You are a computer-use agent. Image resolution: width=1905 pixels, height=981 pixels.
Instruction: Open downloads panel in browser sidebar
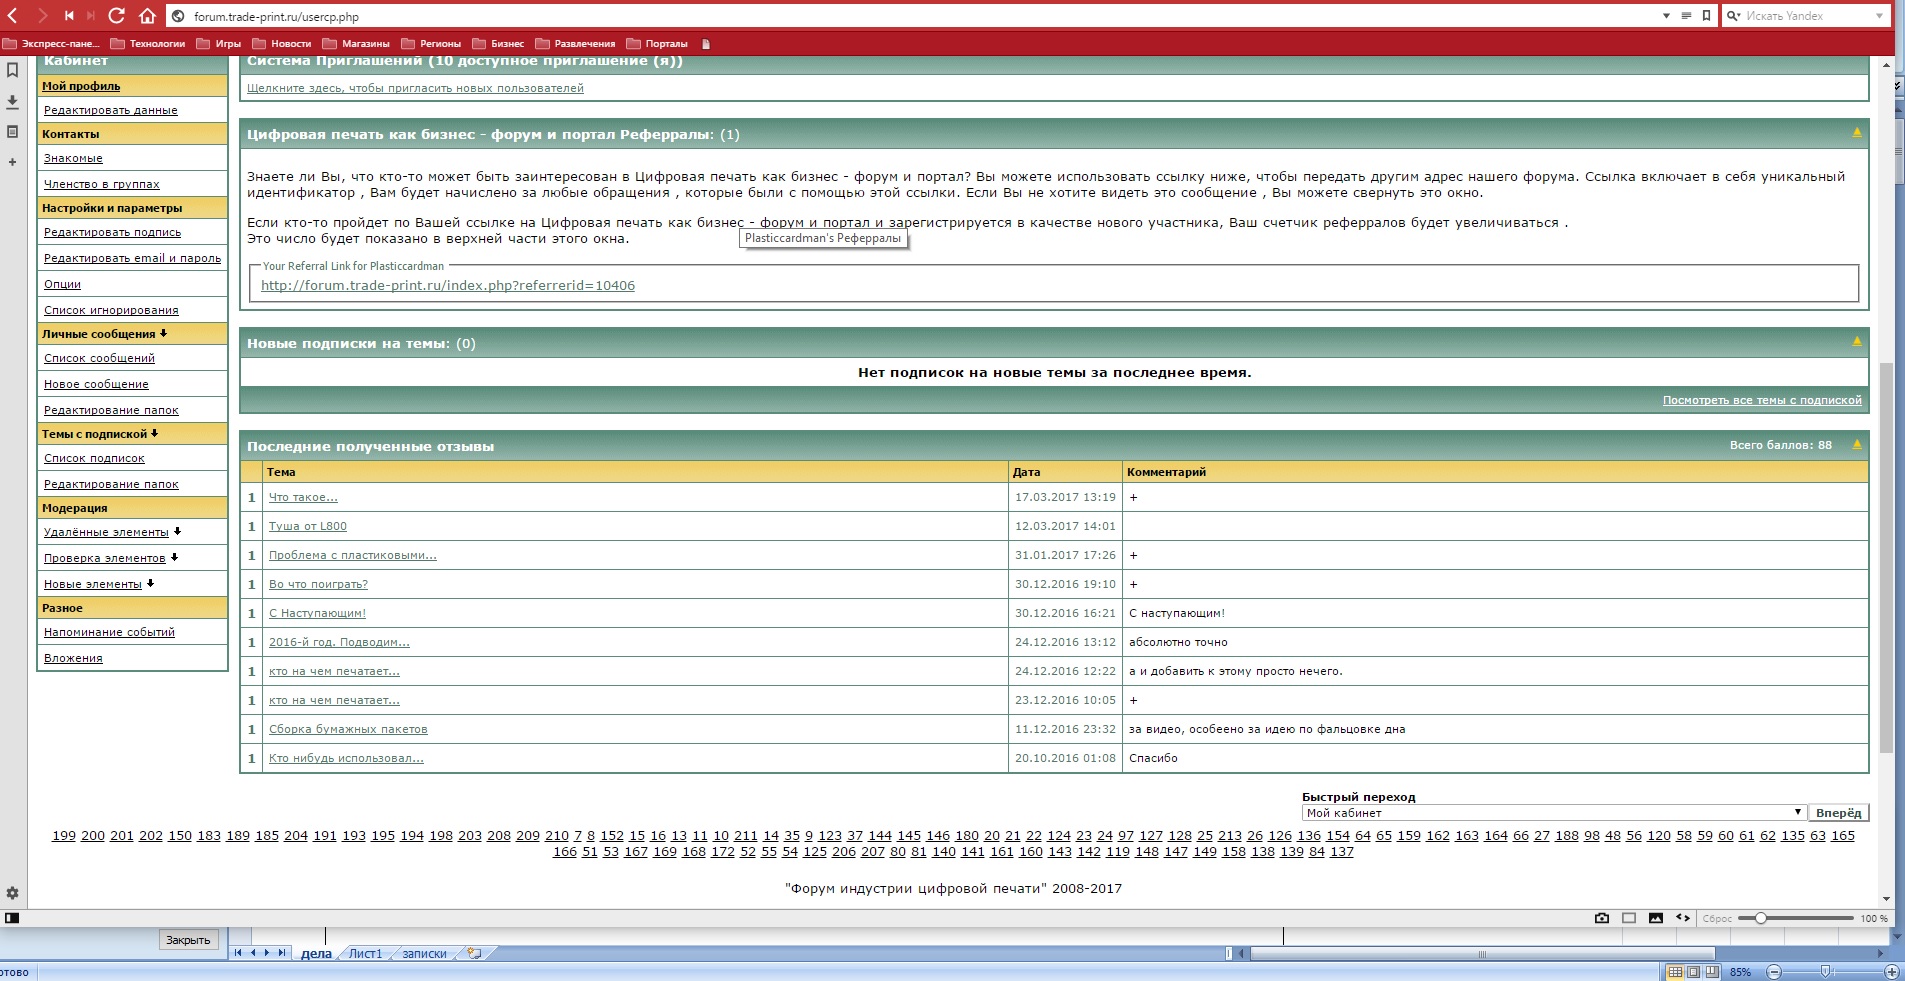12,101
